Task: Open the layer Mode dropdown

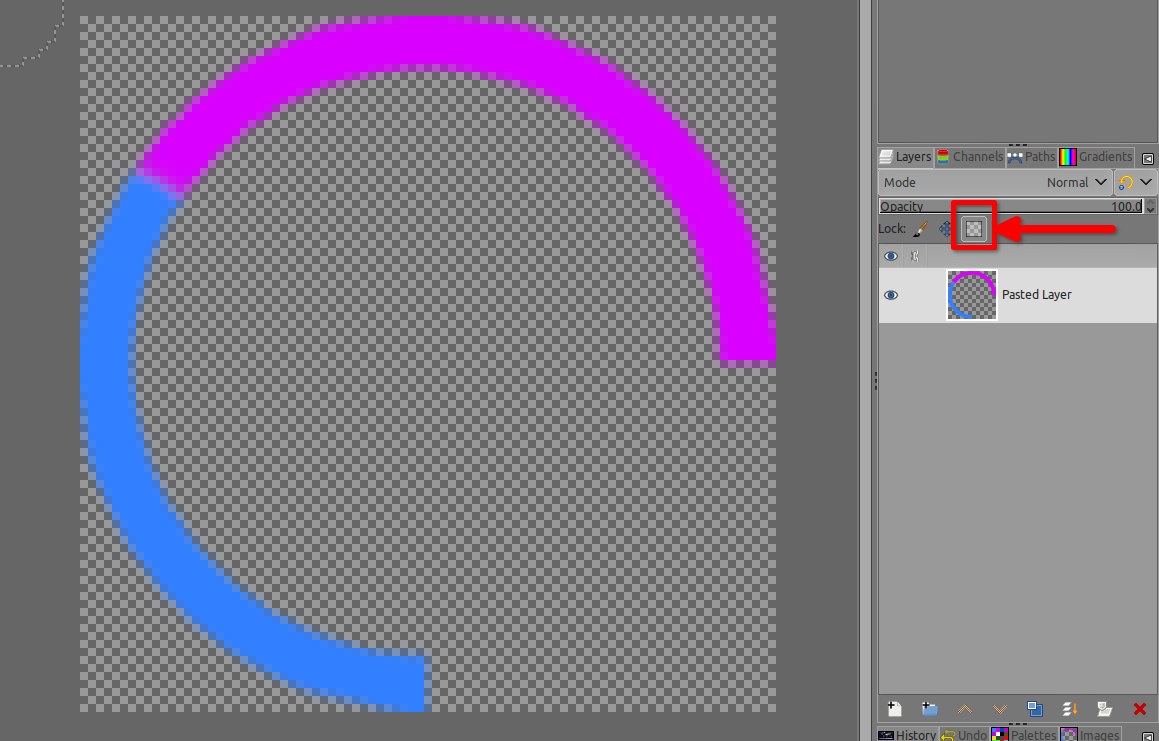Action: click(x=995, y=183)
